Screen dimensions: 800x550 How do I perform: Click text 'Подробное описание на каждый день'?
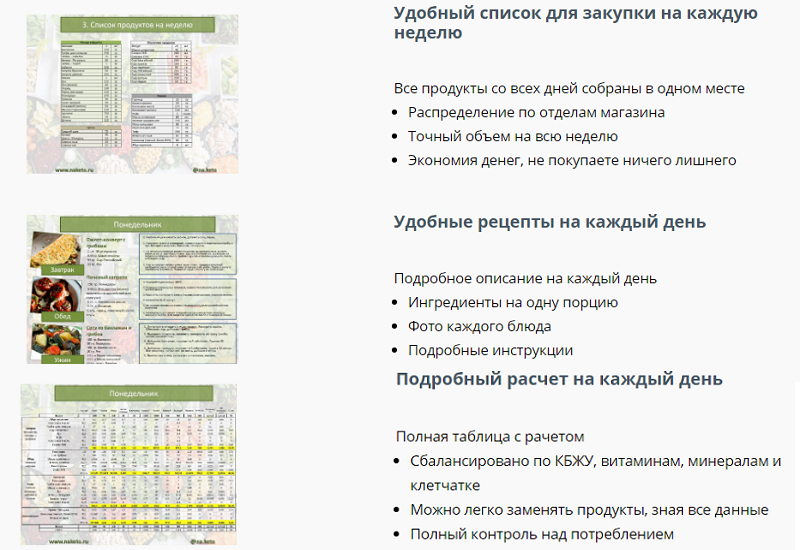(x=525, y=277)
